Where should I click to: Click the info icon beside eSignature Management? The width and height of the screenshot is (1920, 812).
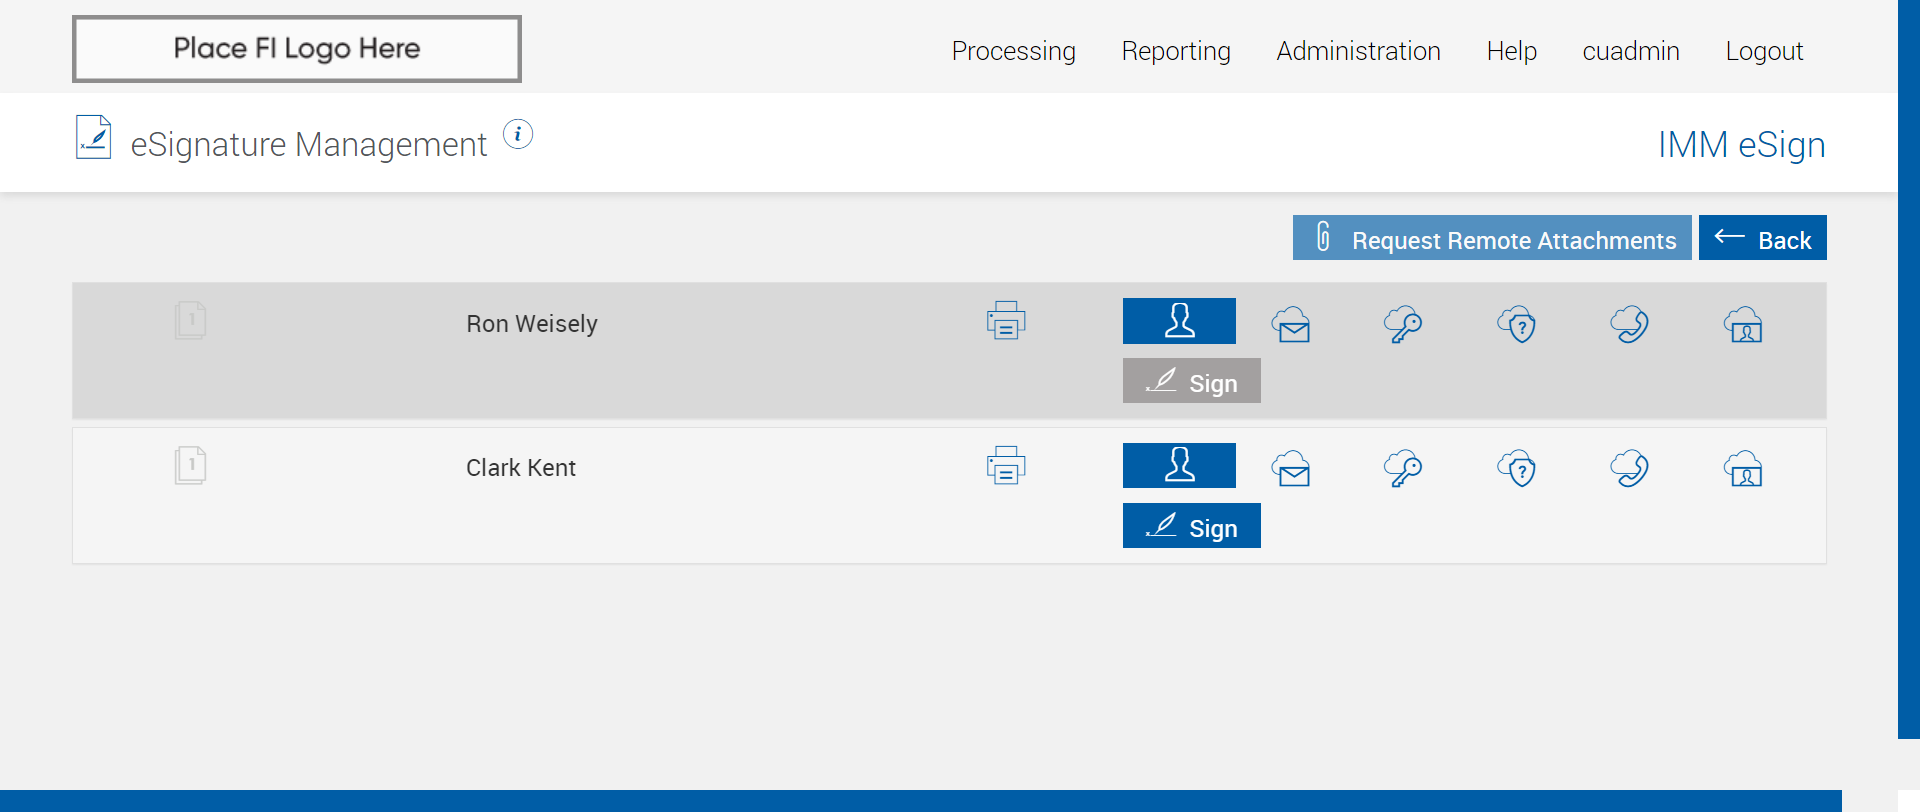tap(518, 134)
